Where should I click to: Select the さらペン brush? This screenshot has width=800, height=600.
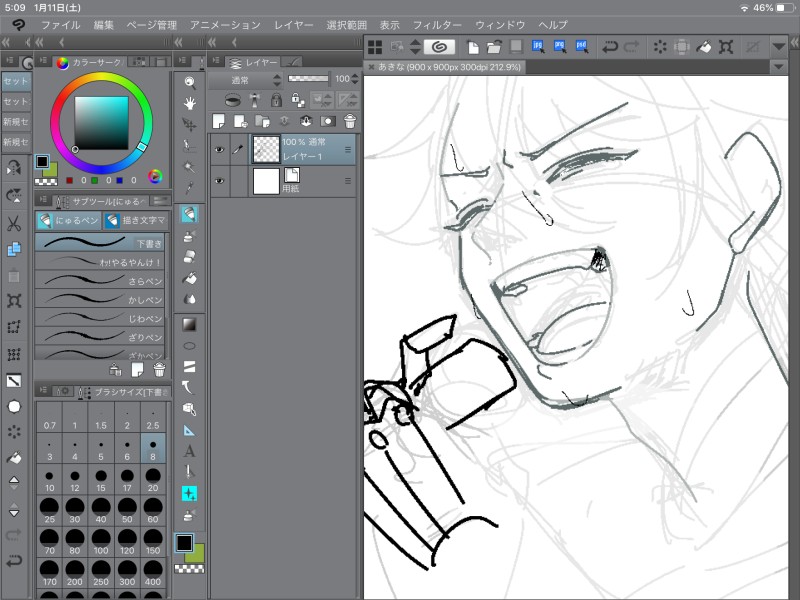pyautogui.click(x=100, y=281)
